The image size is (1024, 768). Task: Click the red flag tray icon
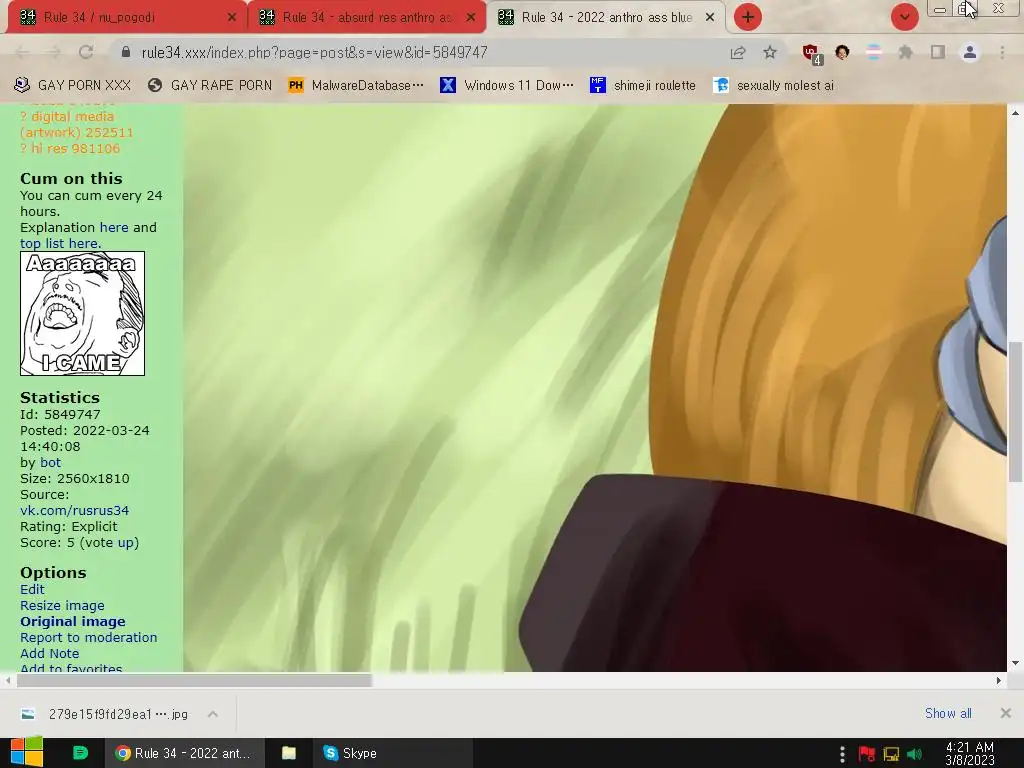(867, 754)
